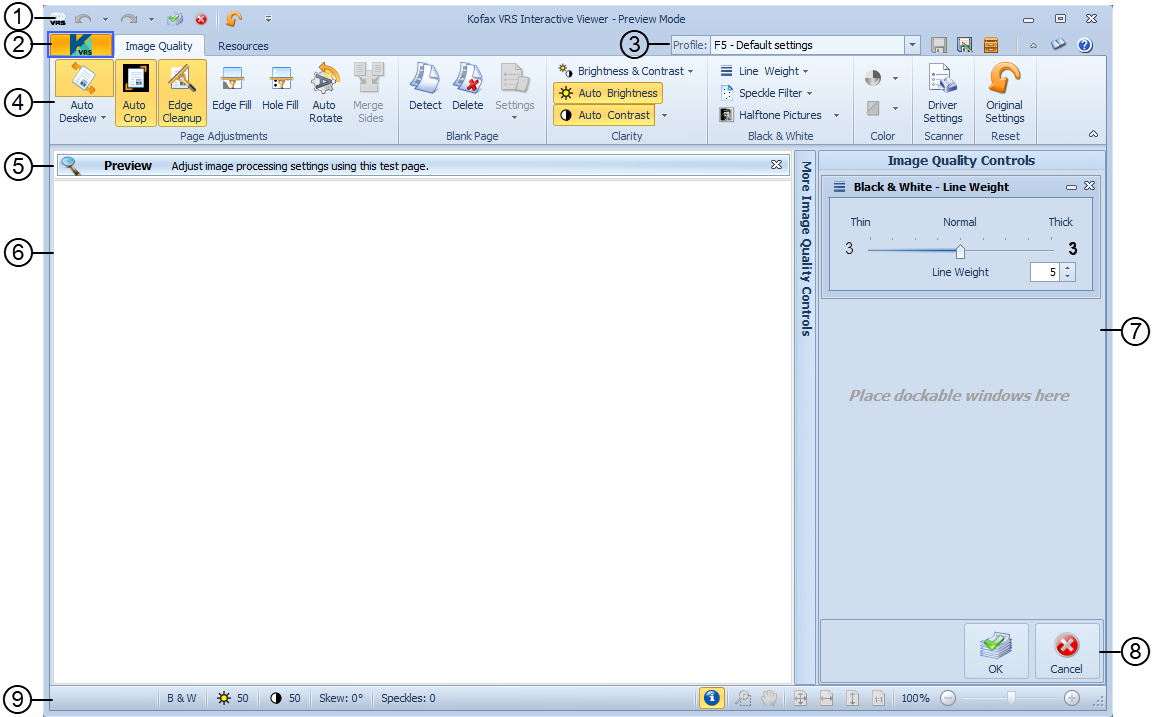This screenshot has width=1153, height=717.
Task: Reset to Original Settings
Action: click(x=1004, y=93)
